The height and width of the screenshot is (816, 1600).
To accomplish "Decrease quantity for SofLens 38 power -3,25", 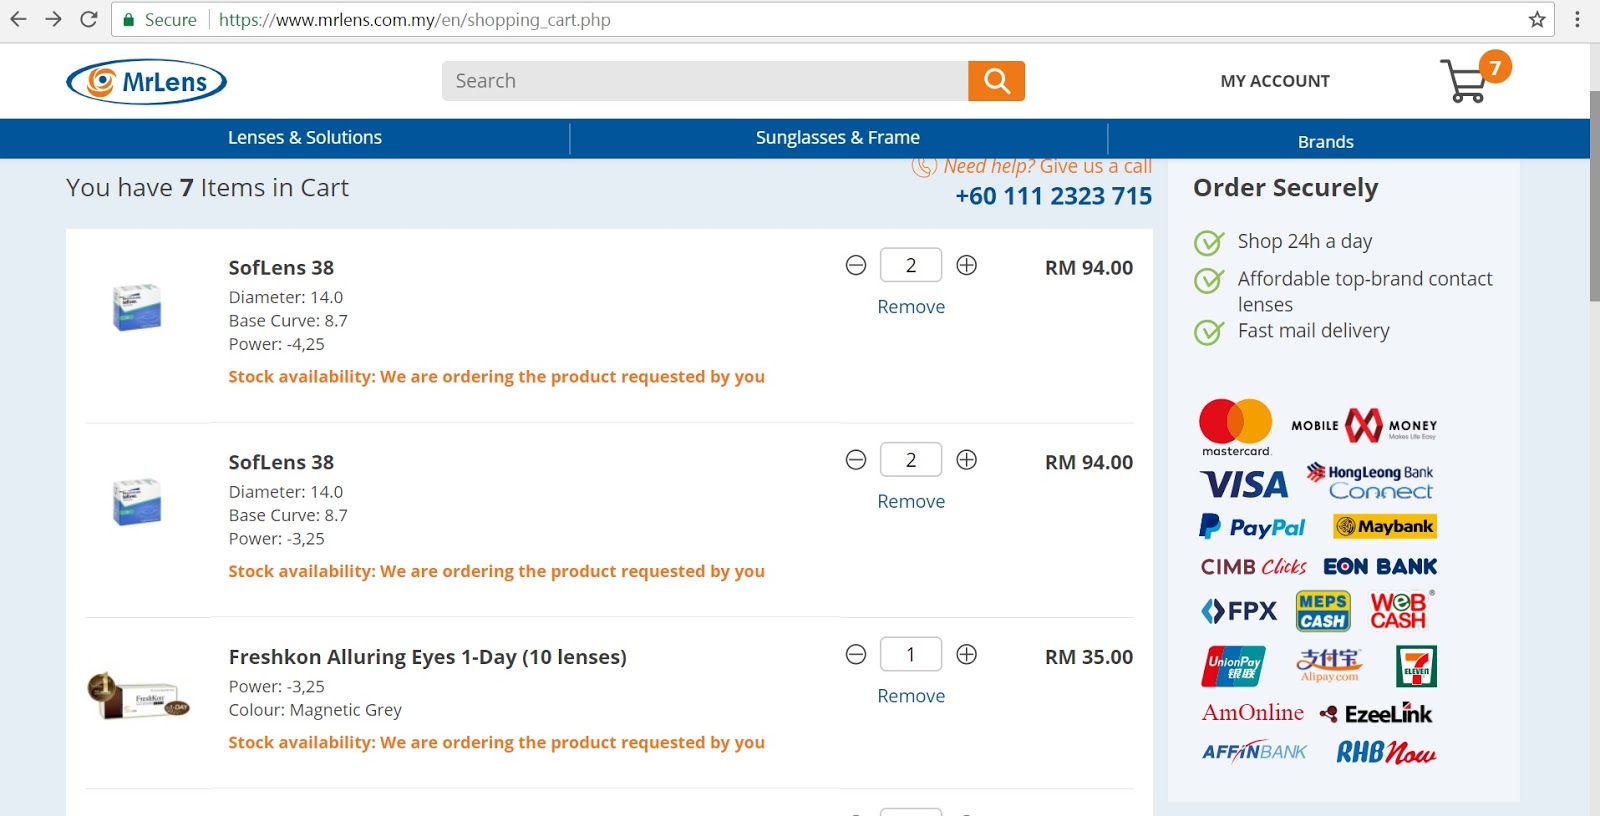I will 856,460.
